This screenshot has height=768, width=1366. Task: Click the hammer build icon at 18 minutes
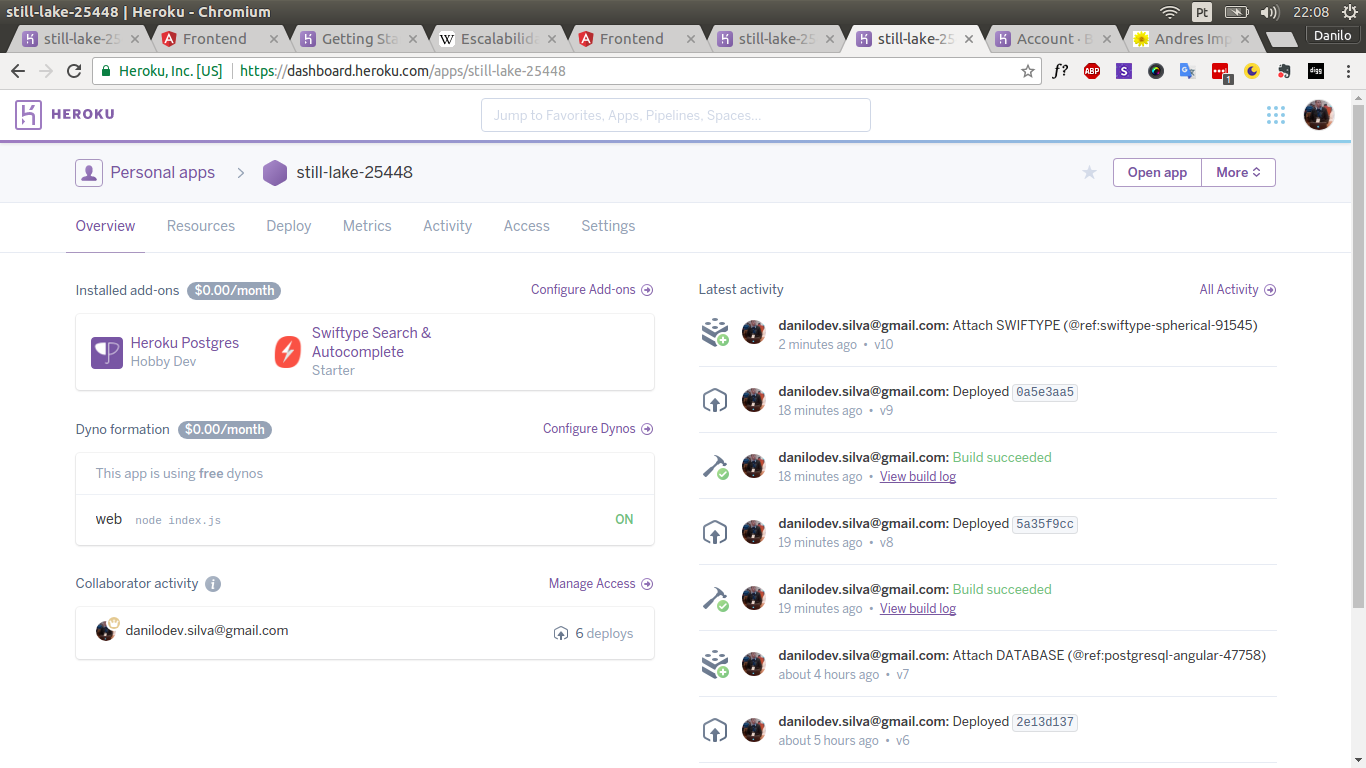[x=714, y=466]
